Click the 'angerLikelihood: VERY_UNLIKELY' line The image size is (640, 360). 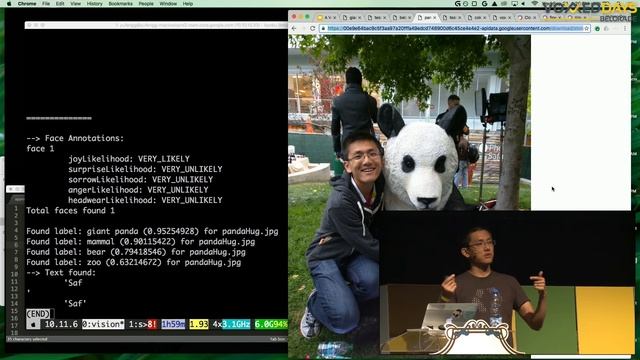[138, 190]
